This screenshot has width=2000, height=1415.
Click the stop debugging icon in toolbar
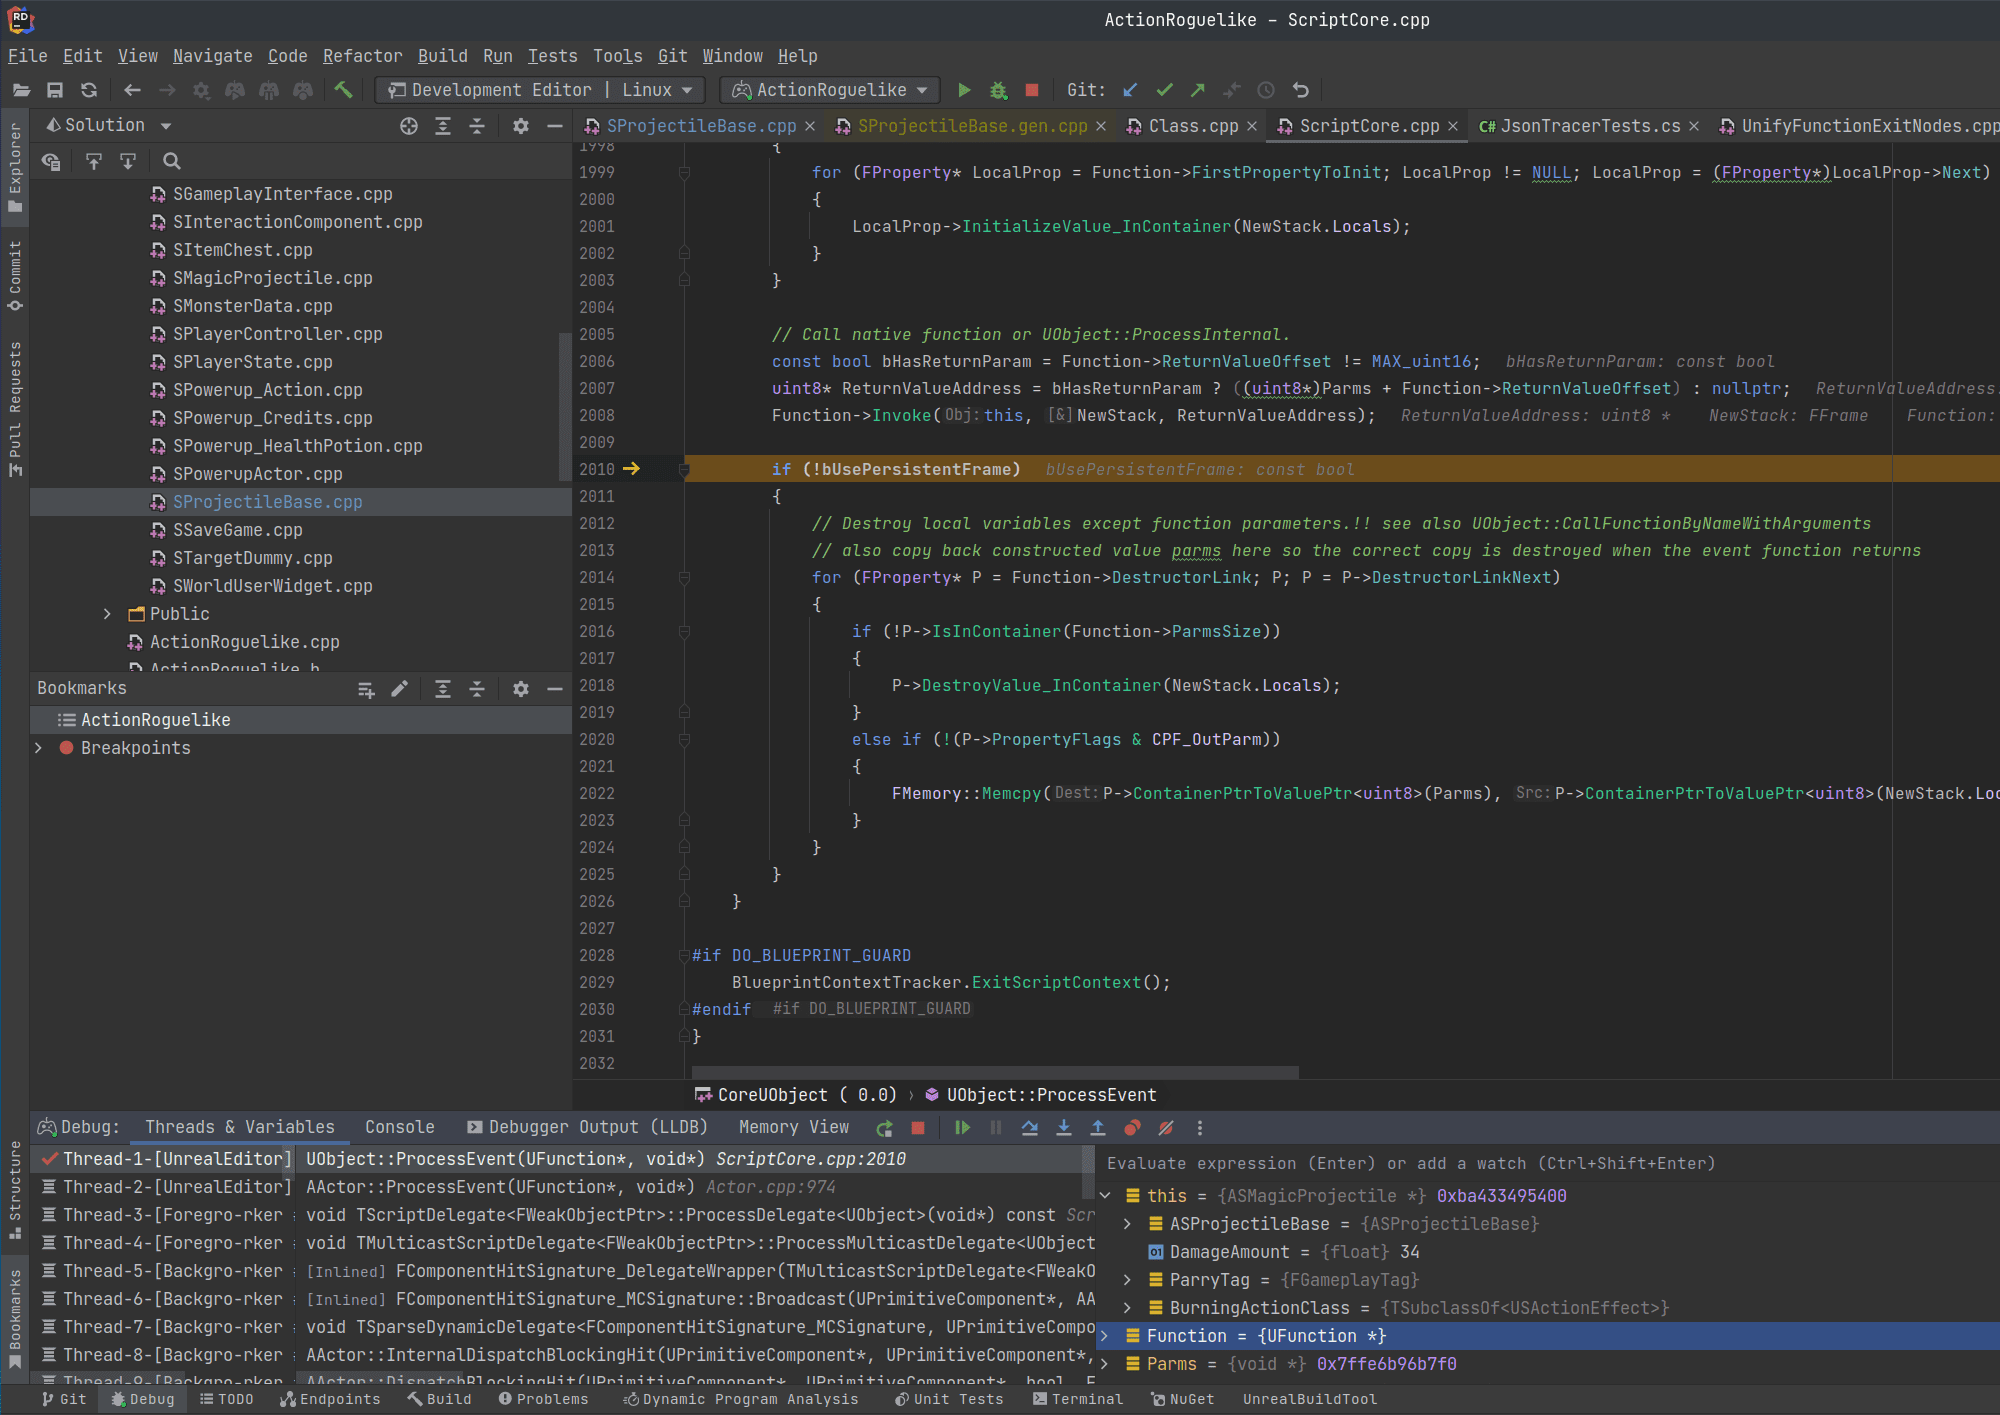click(1032, 89)
